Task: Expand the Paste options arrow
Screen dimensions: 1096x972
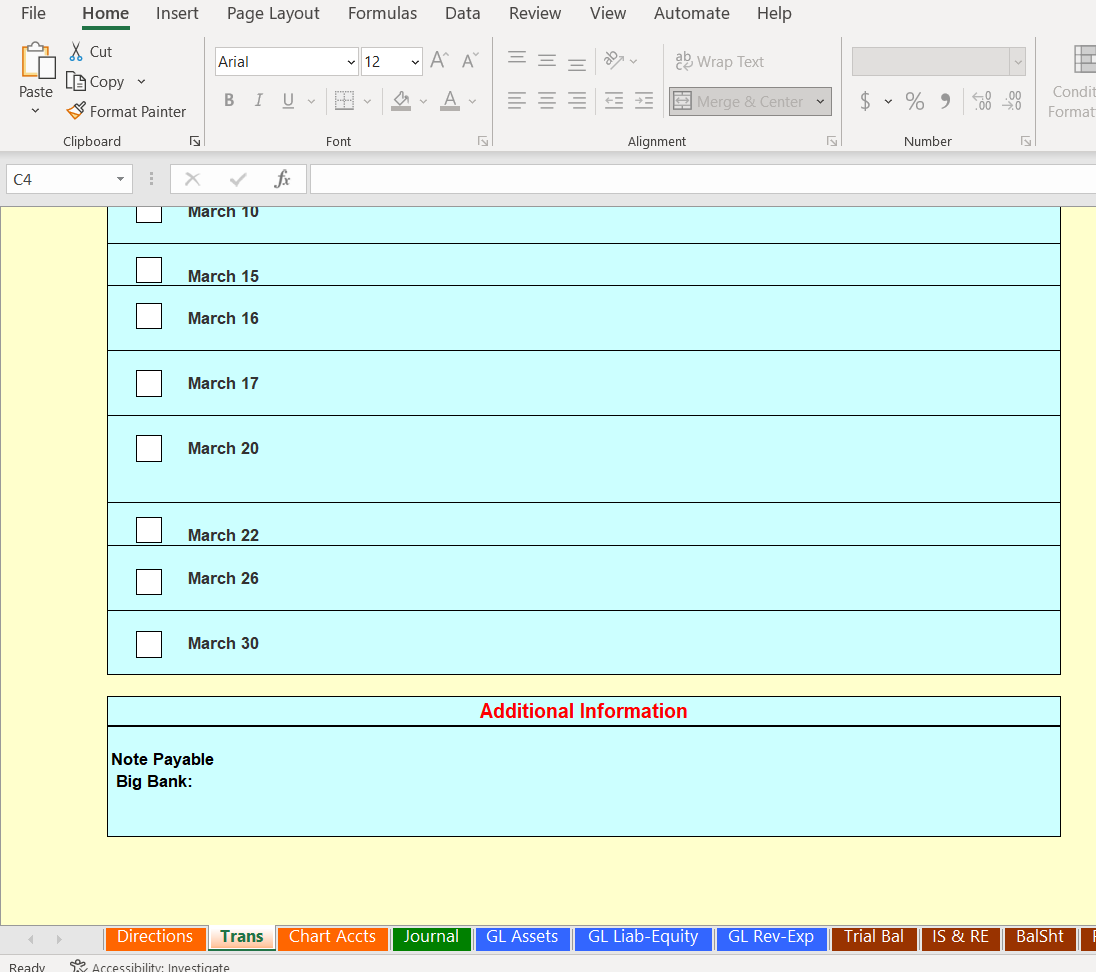Action: 36,110
